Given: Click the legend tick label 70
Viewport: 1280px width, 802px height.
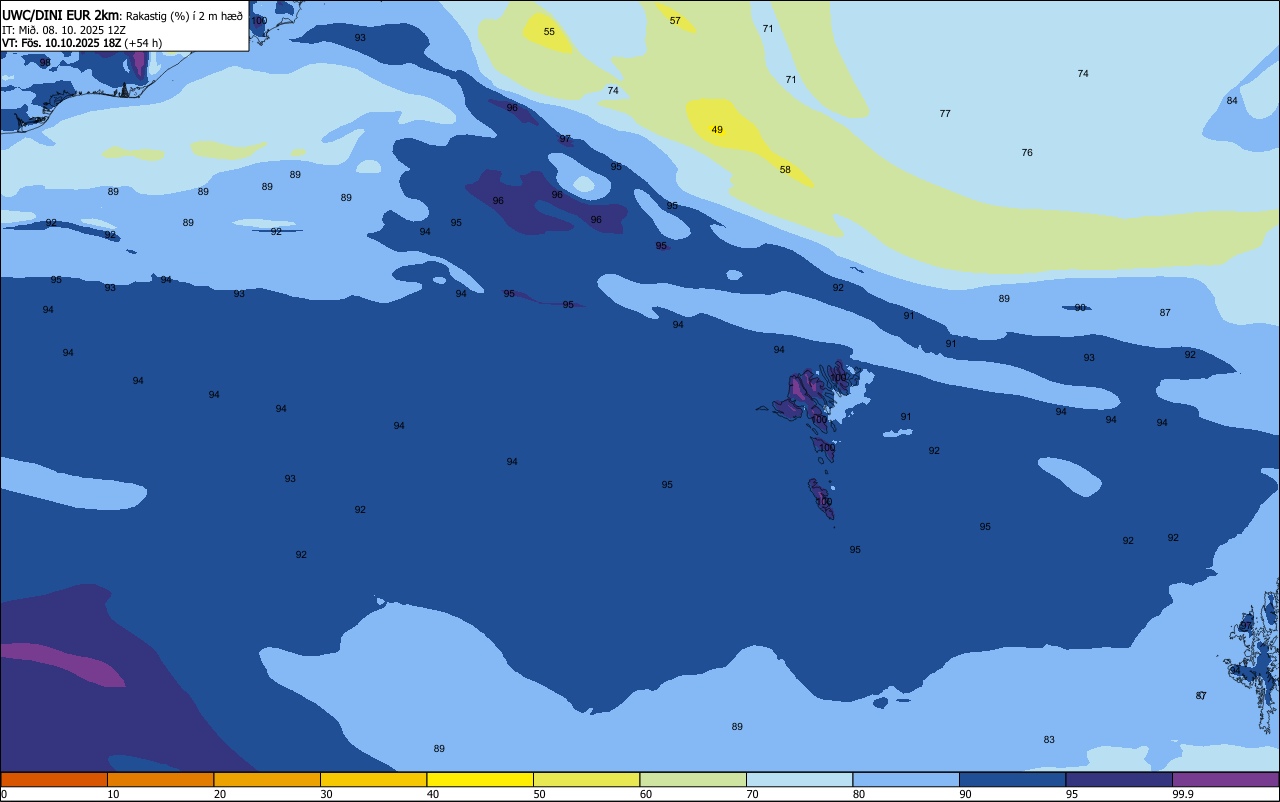Looking at the screenshot, I should point(752,794).
